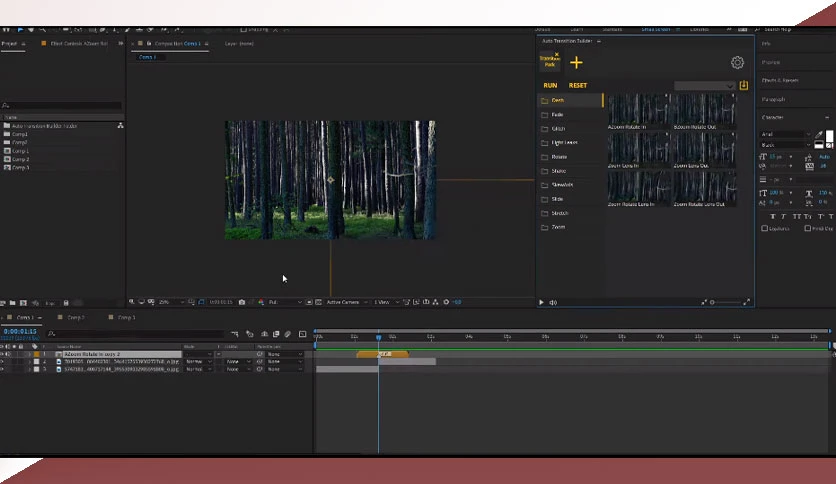Select Comp 2 in Project panel
Viewport: 836px width, 484px height.
[x=20, y=159]
